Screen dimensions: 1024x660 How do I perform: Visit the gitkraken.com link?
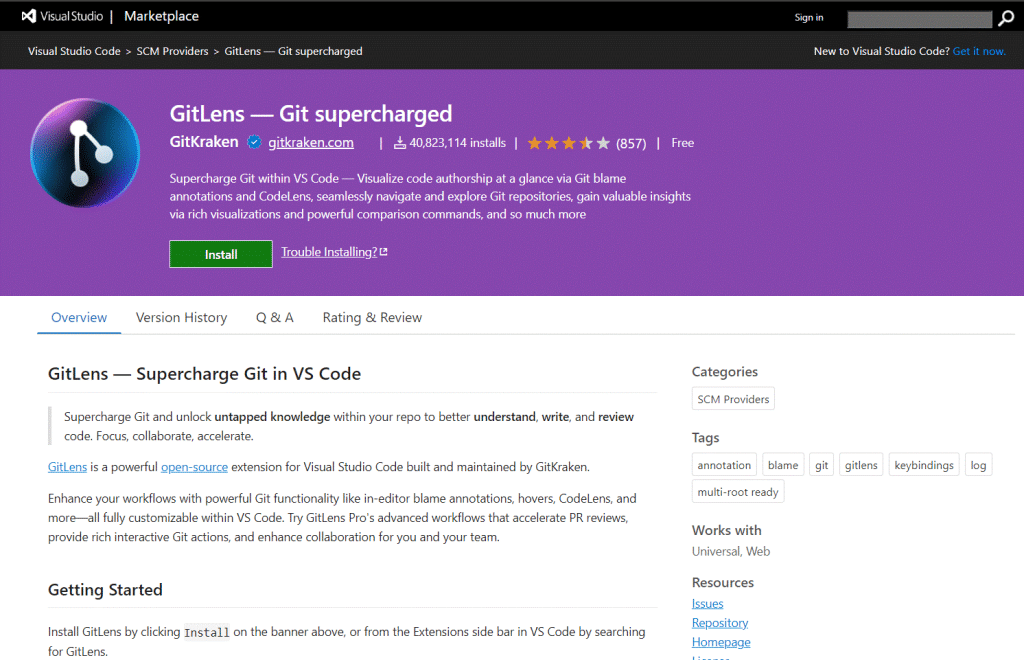pos(311,142)
